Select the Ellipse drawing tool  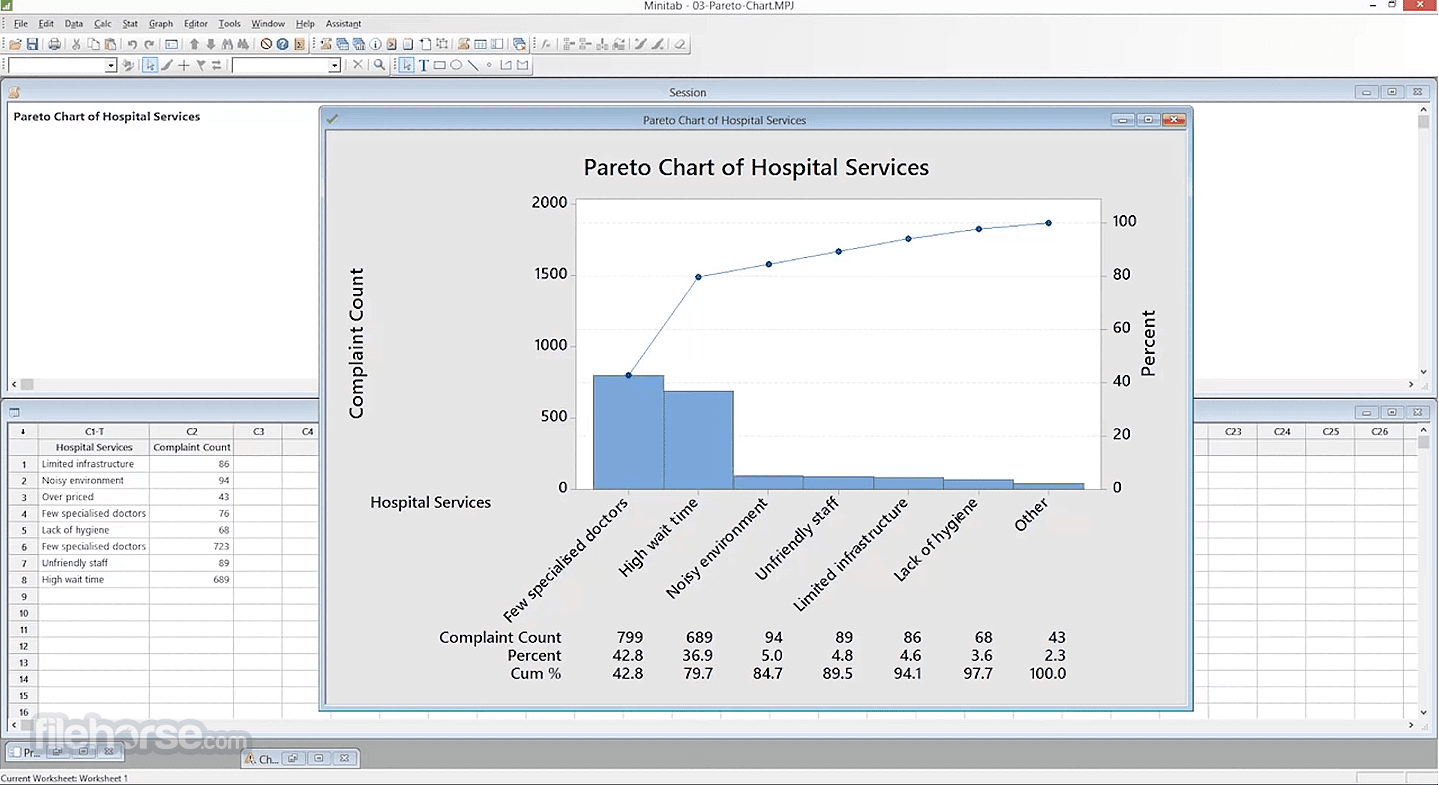coord(456,65)
